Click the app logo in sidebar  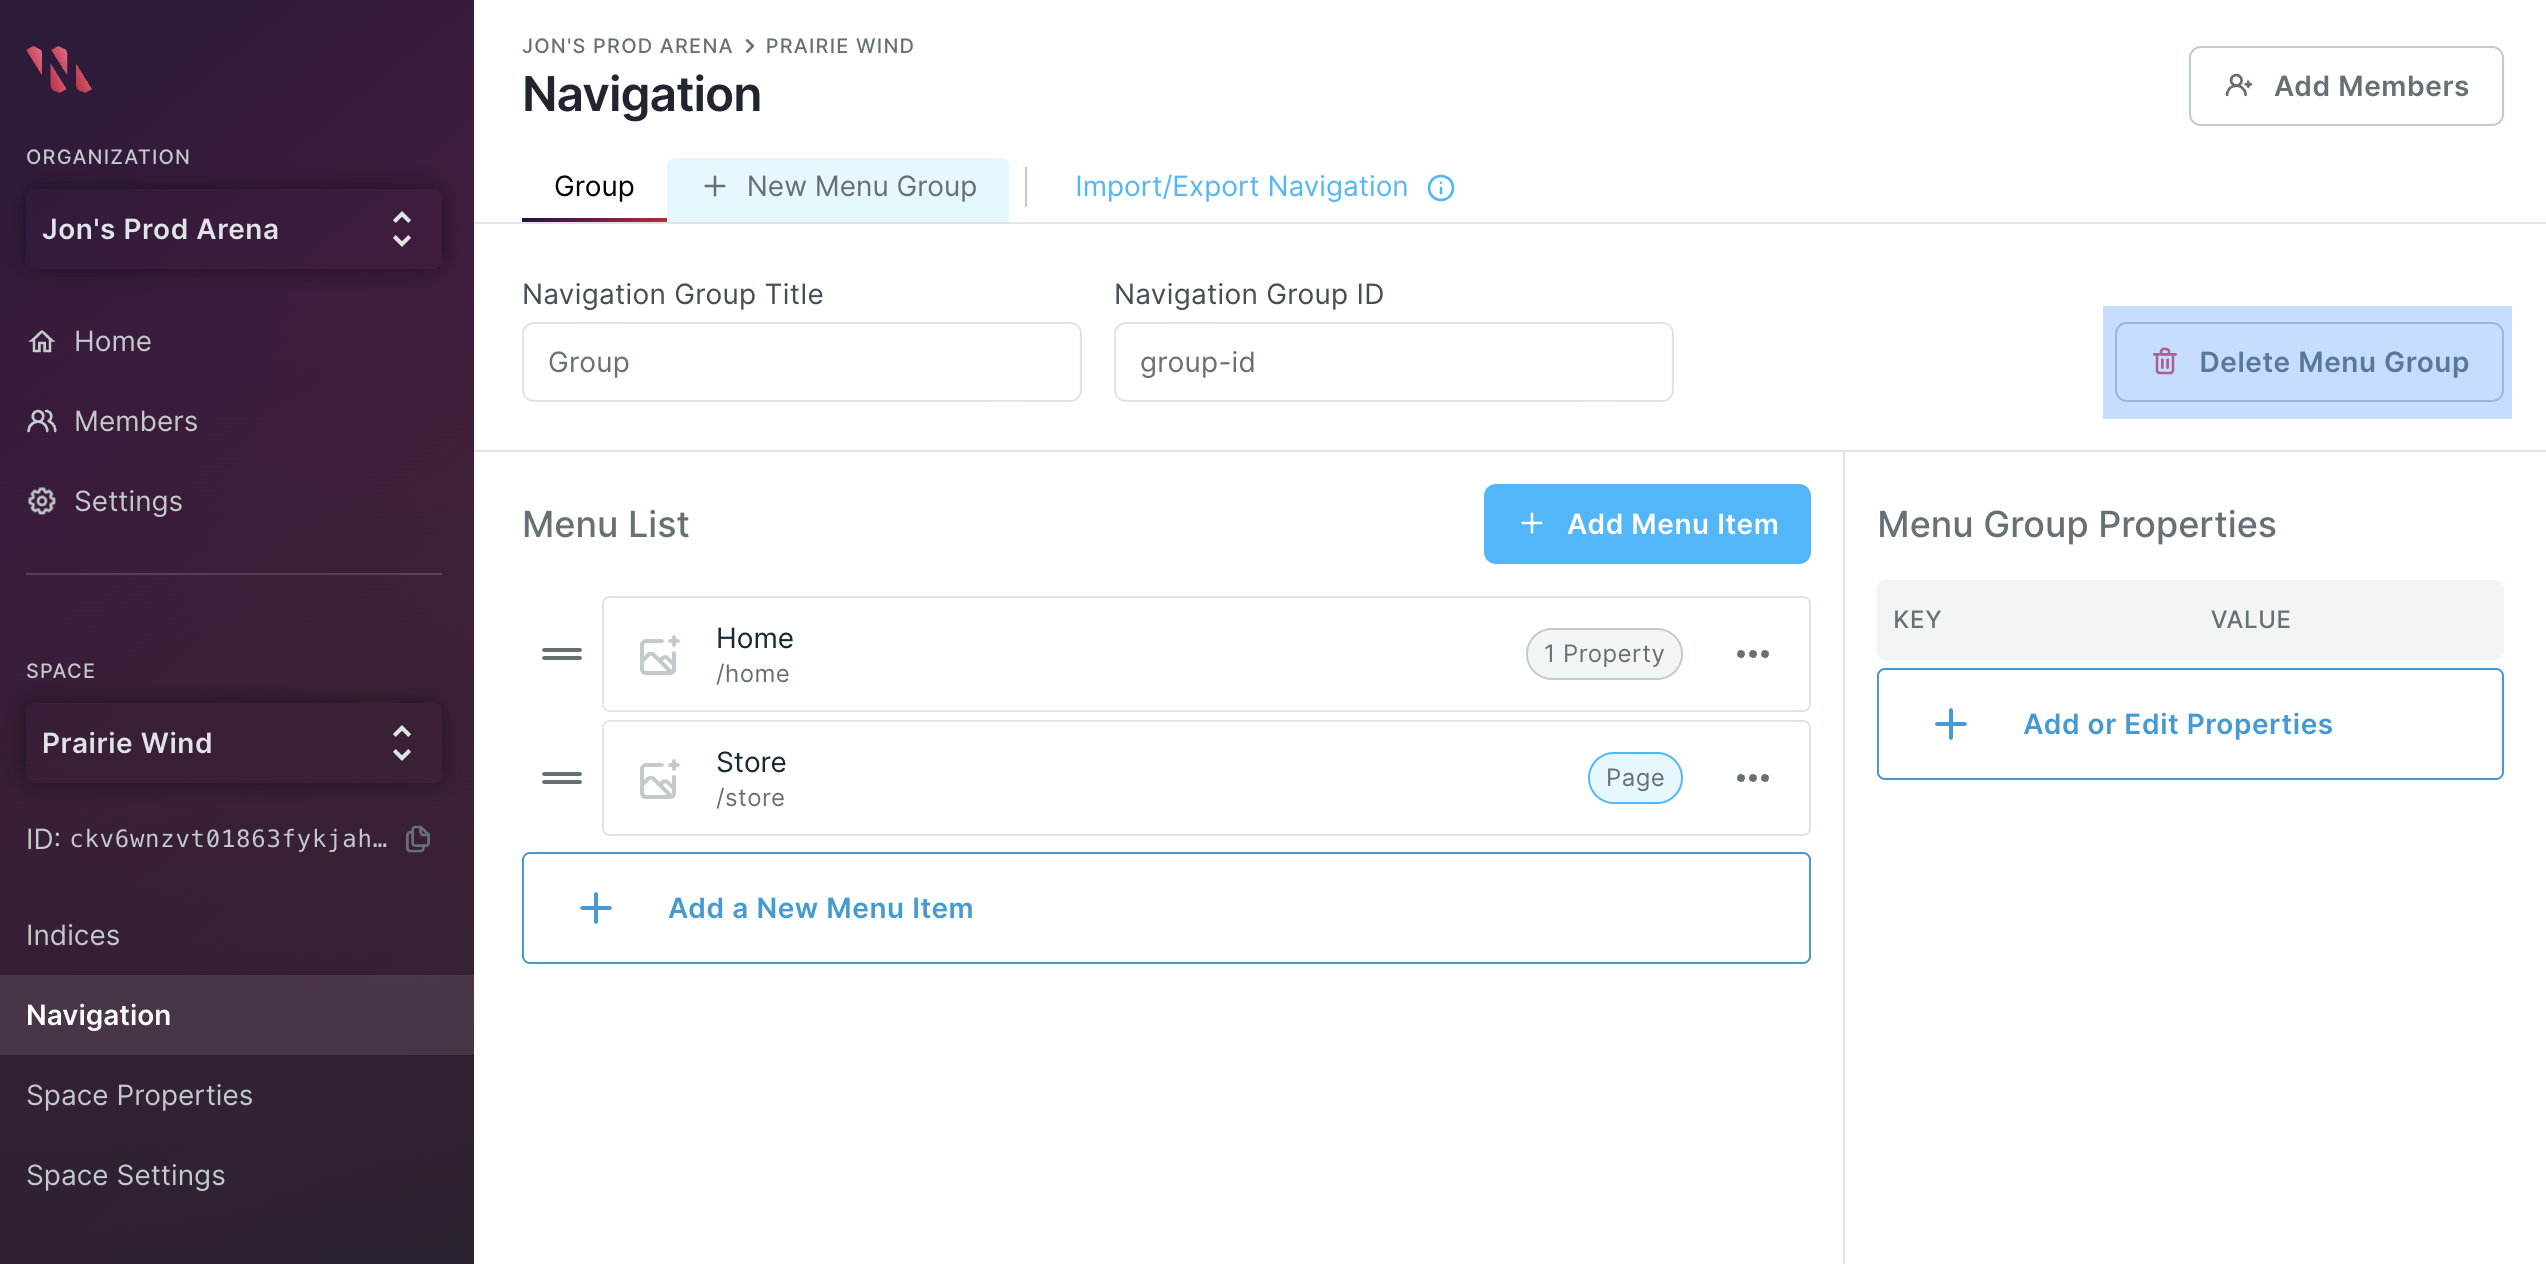coord(59,69)
